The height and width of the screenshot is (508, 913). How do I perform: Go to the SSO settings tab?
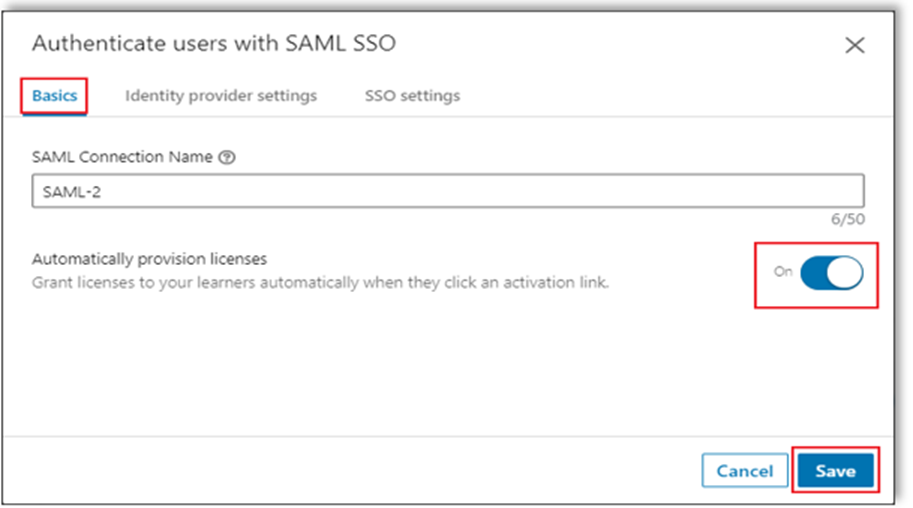pos(412,96)
